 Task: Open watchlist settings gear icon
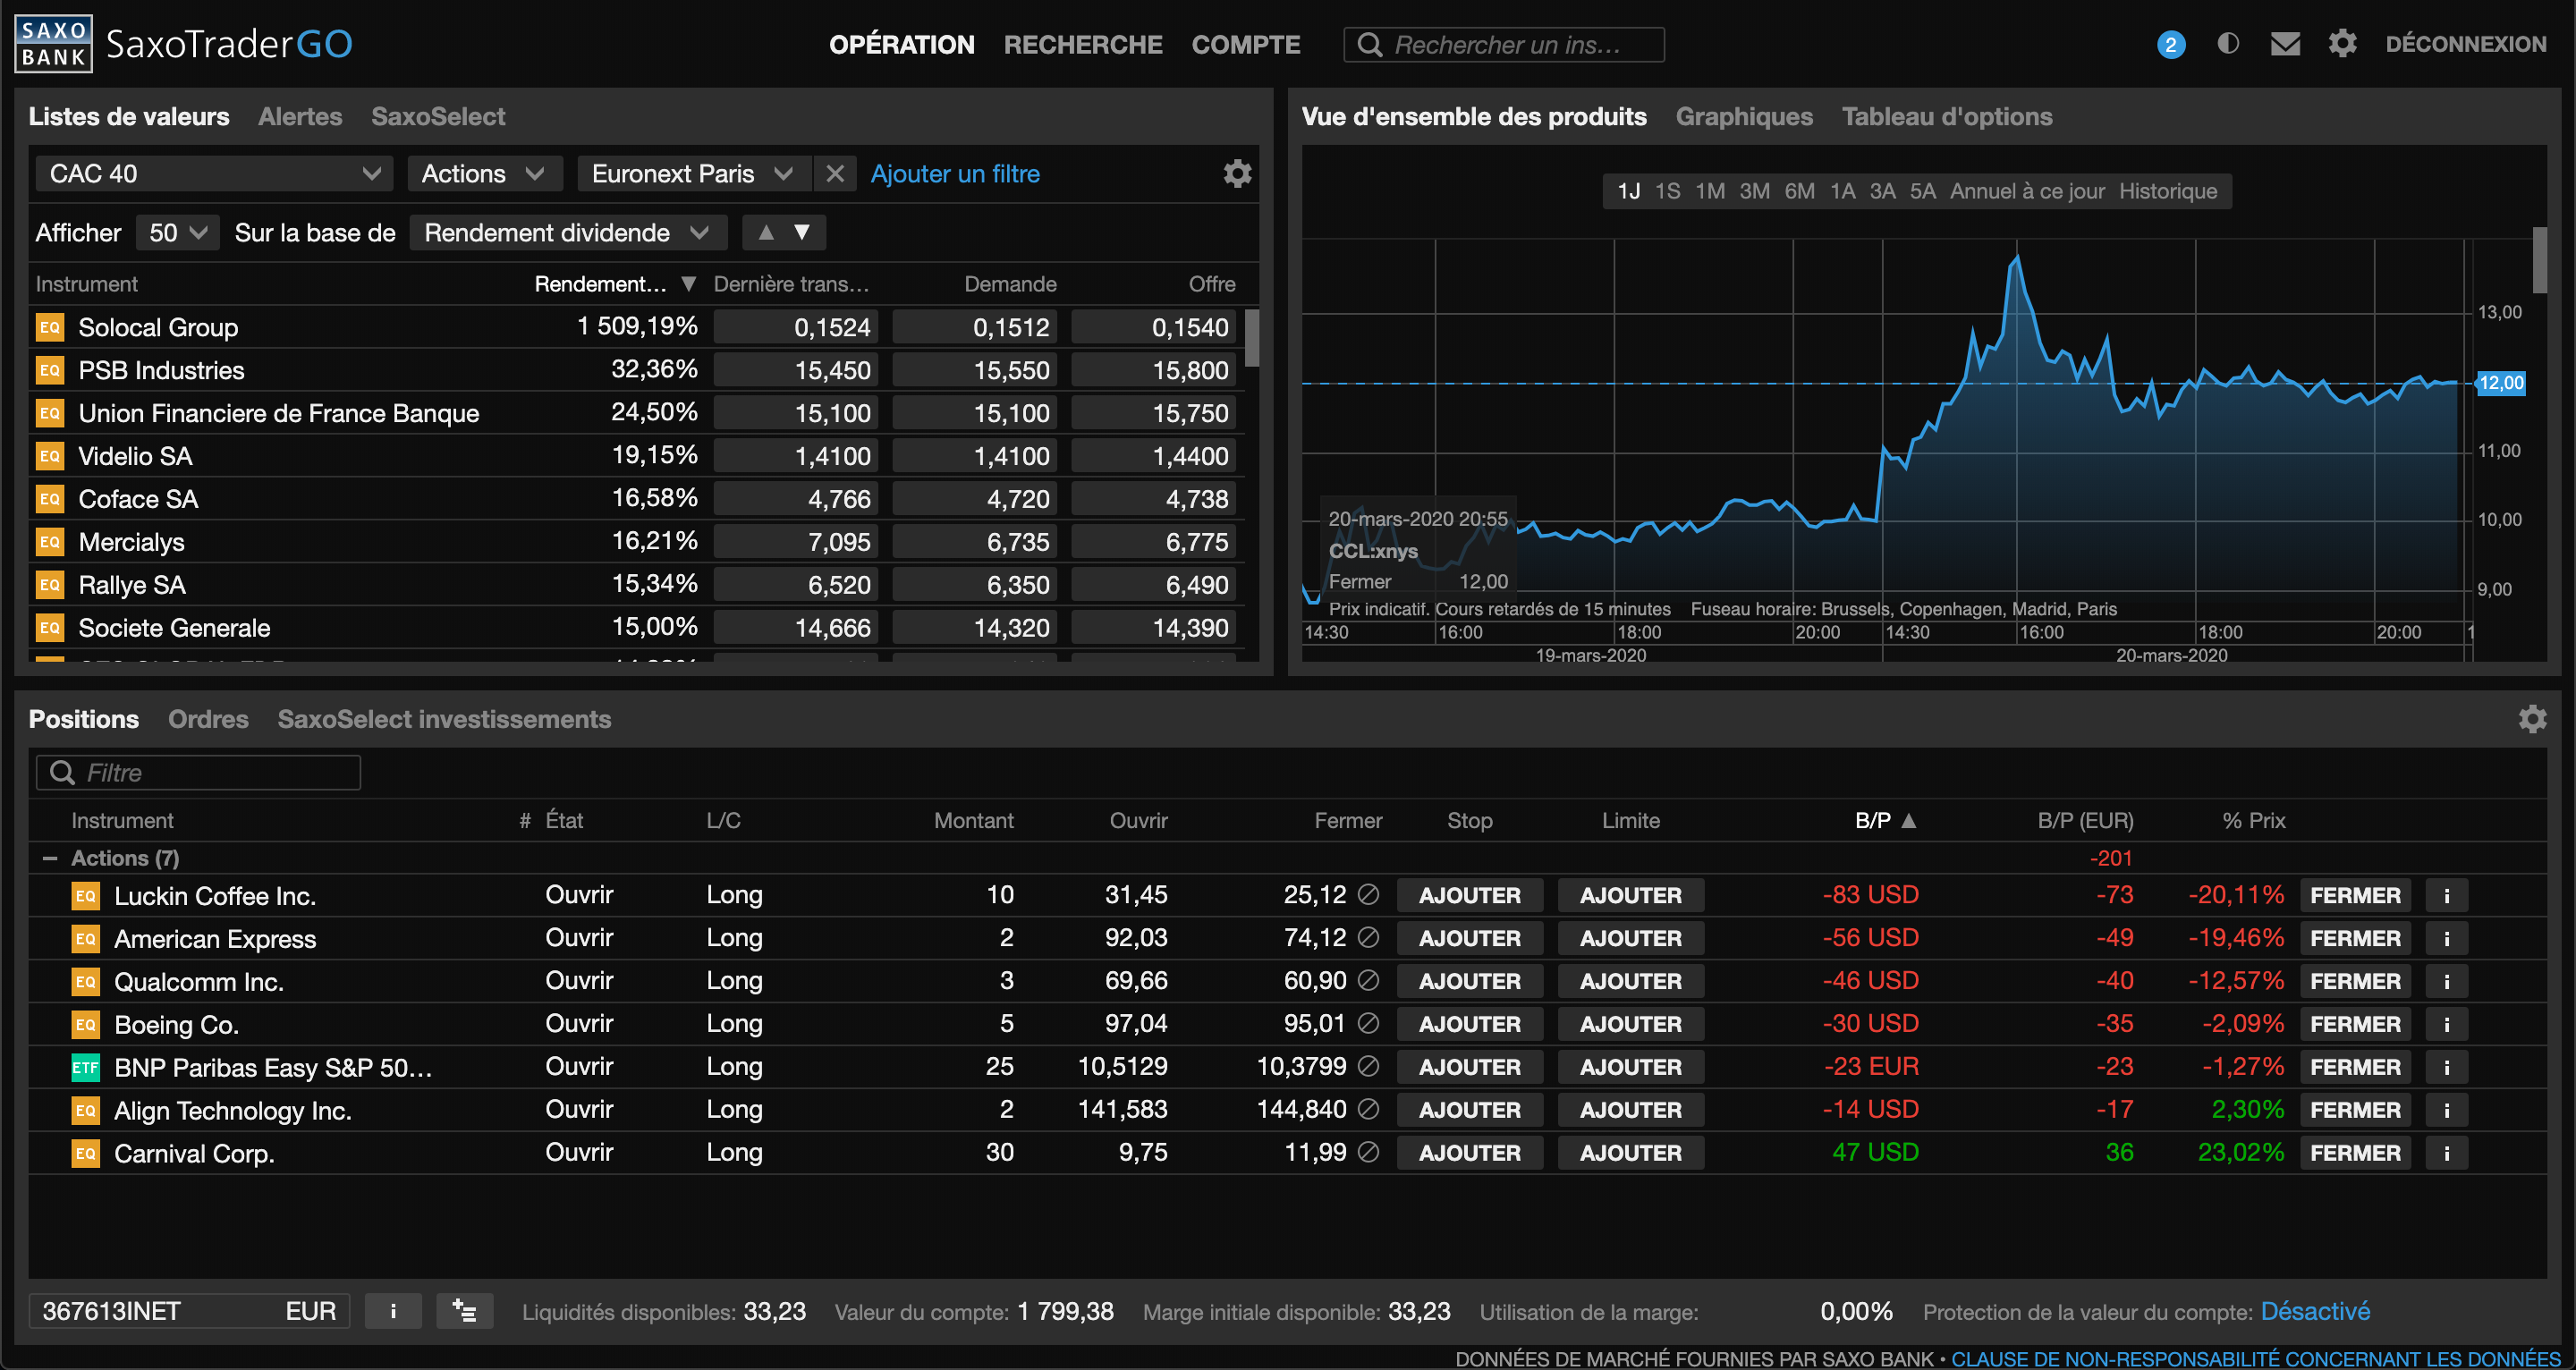[1237, 174]
